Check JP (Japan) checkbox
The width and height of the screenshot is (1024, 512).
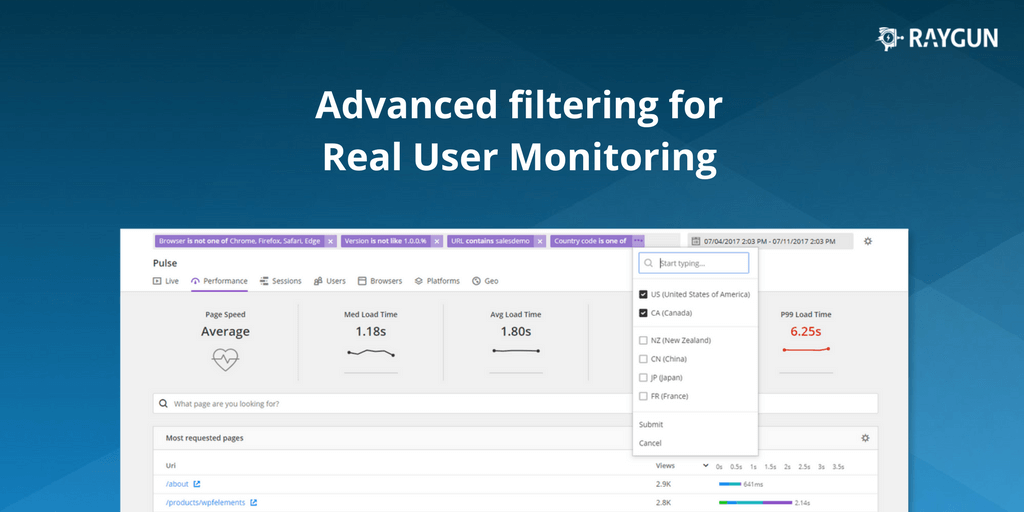click(x=643, y=377)
